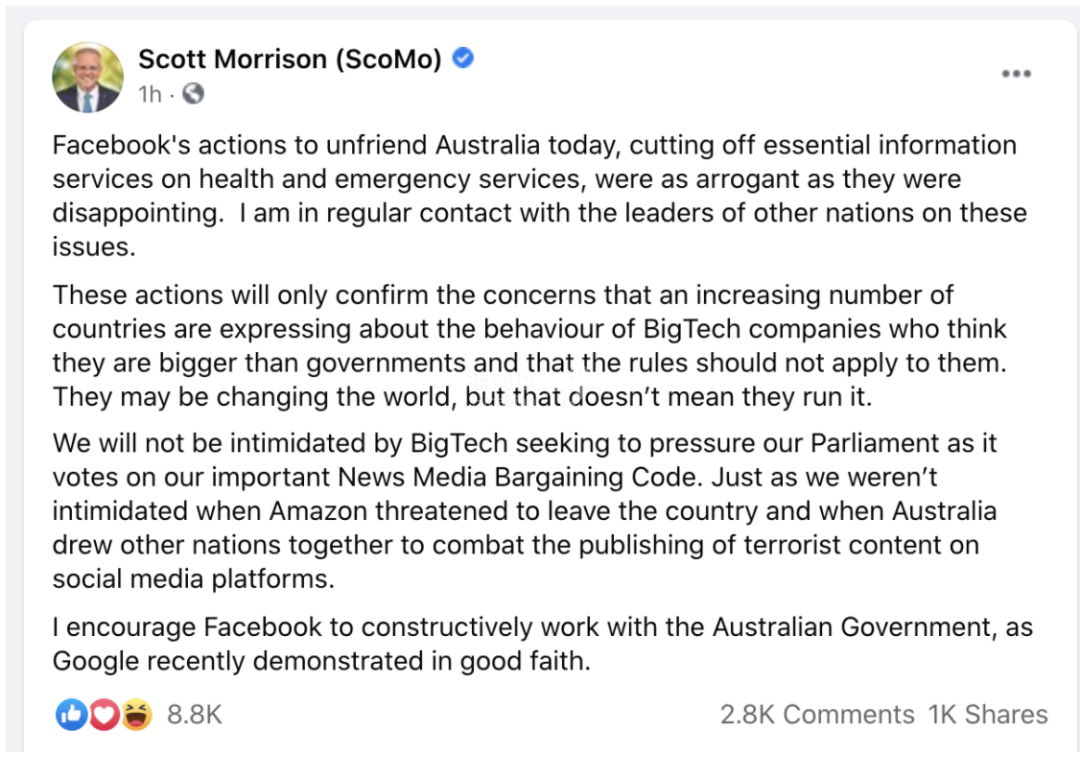This screenshot has width=1080, height=777.
Task: Click paragraph starting "I encourage Facebook"
Action: click(x=543, y=644)
